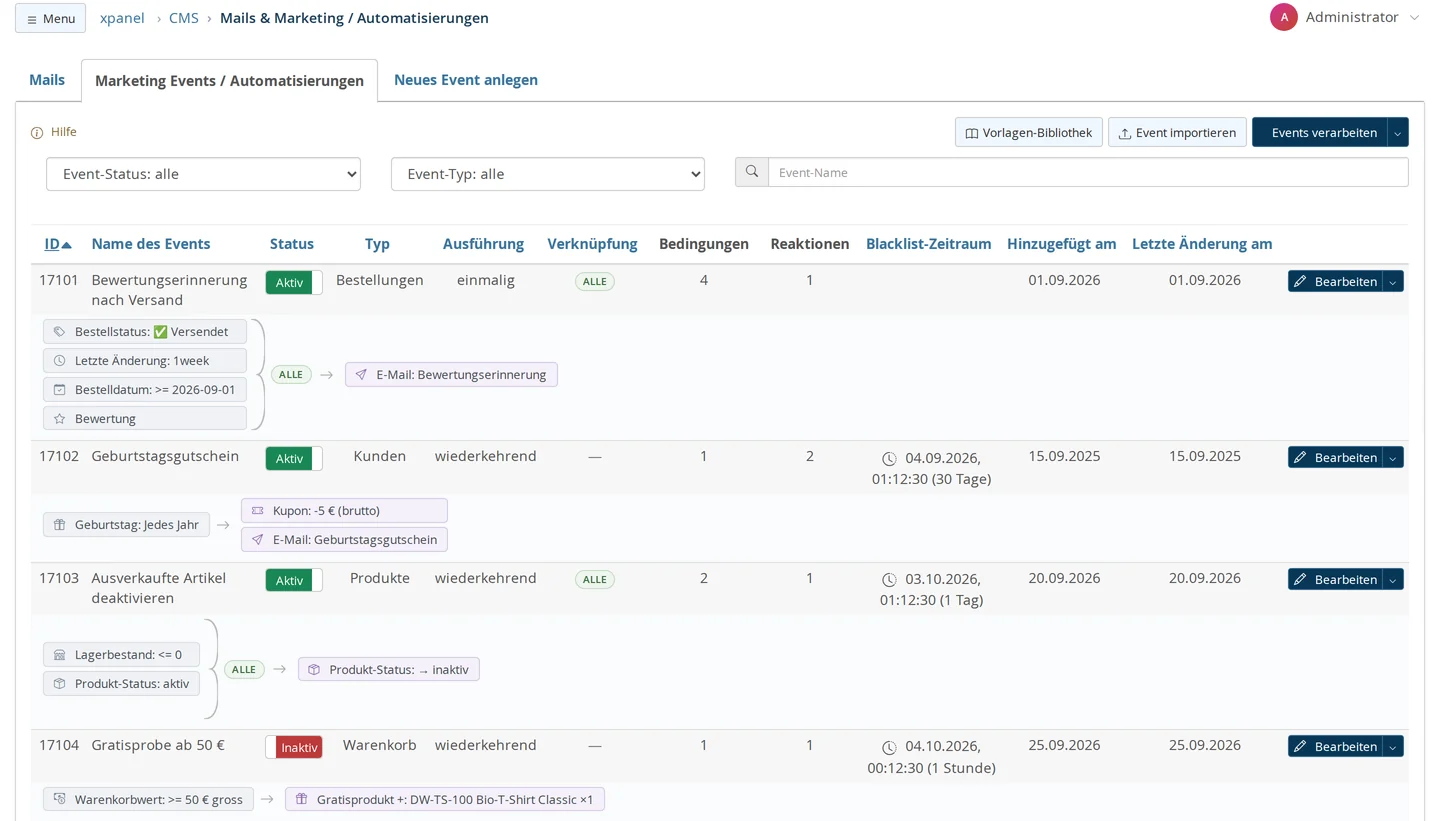Screen dimensions: 1440x821
Task: Click paper plane icon in E-Mail: Geburtstagsgutschein
Action: coord(257,539)
